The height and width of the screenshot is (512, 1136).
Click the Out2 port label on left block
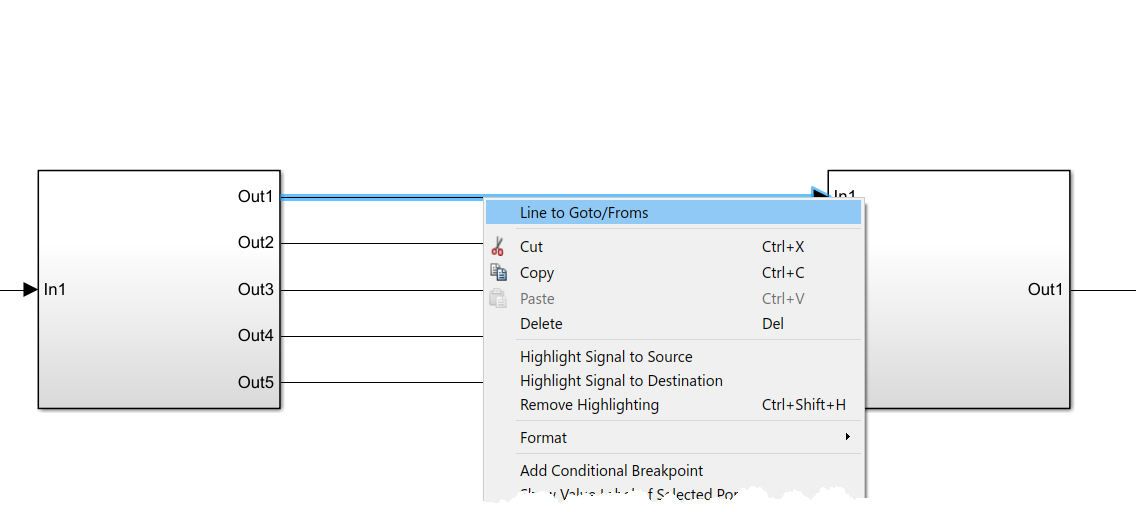tap(255, 243)
